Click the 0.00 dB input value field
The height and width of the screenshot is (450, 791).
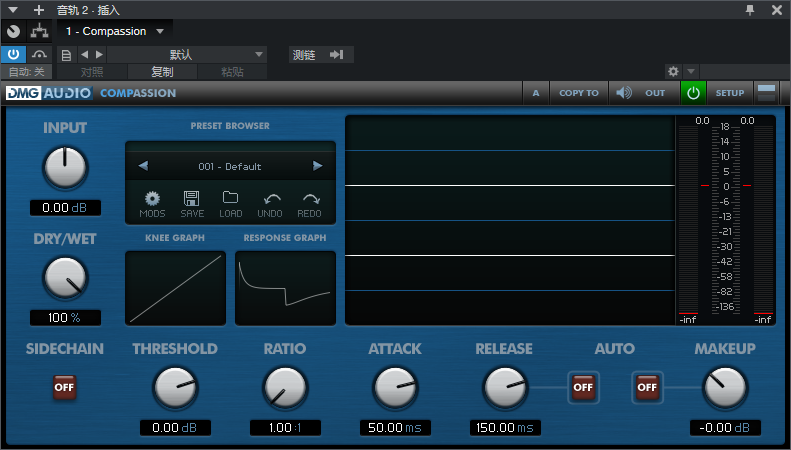(x=65, y=208)
